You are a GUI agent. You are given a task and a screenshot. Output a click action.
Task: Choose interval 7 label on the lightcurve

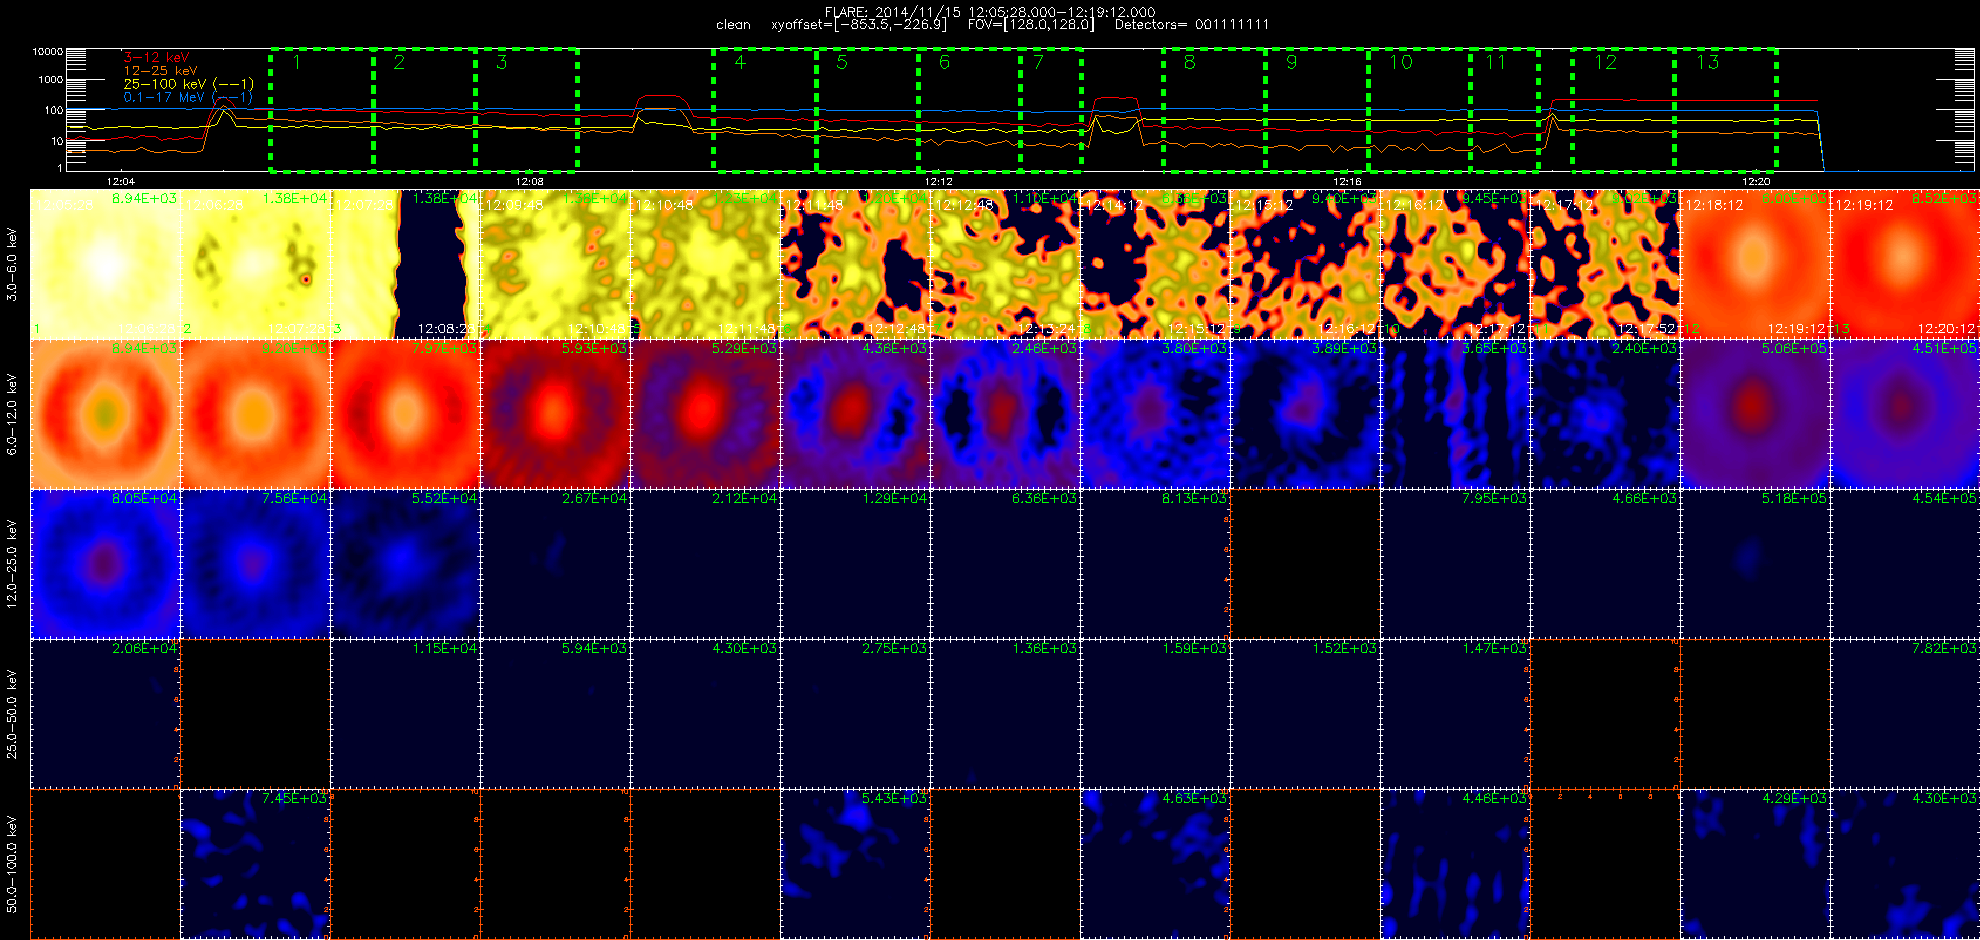1038,62
